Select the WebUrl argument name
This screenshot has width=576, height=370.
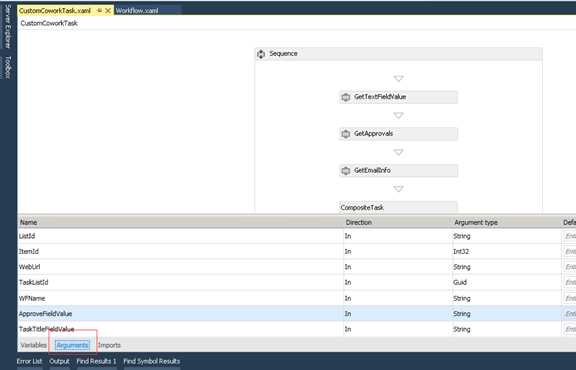pos(29,267)
